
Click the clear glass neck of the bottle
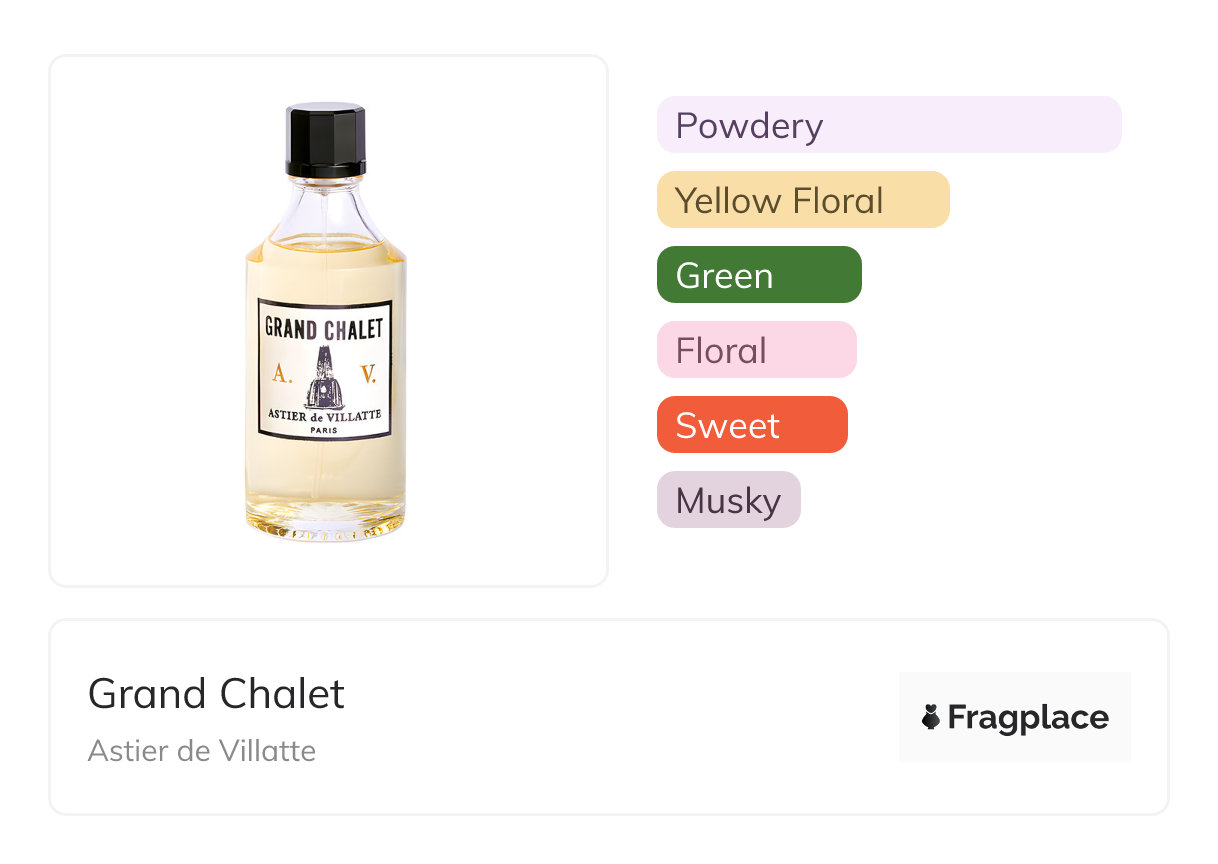coord(326,208)
